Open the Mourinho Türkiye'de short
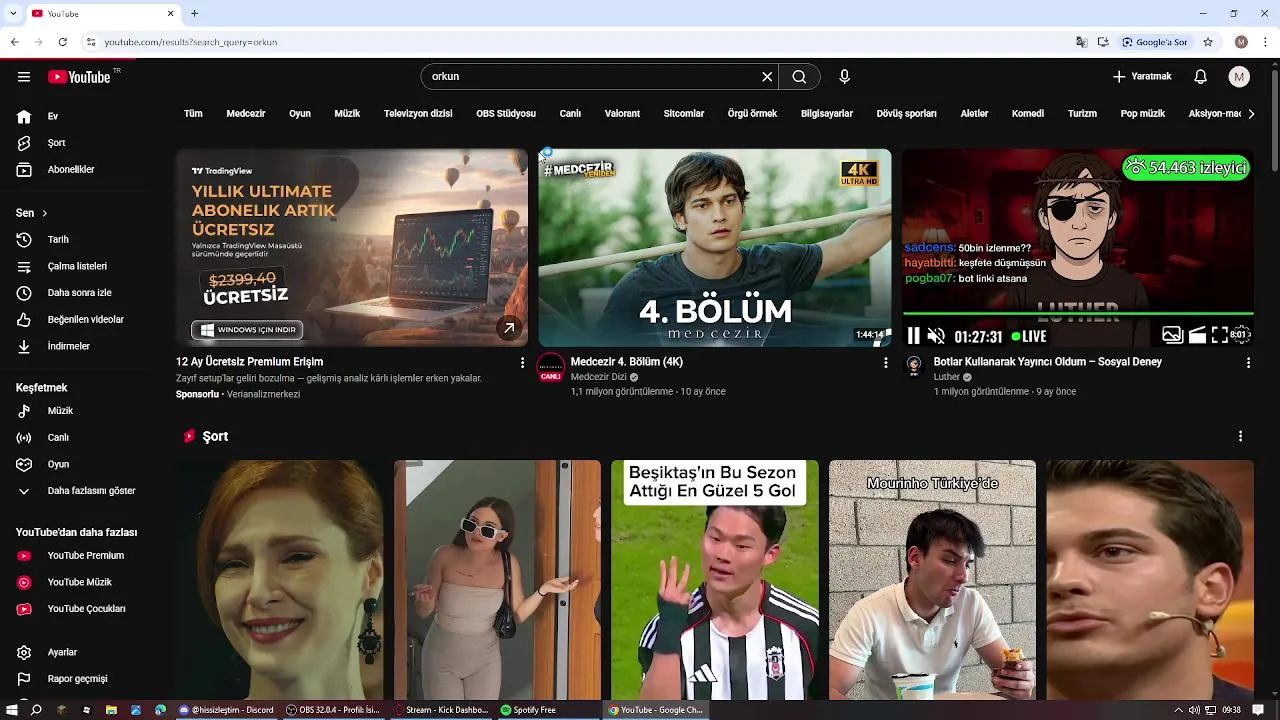Screen dimensions: 1280x720 [932, 580]
